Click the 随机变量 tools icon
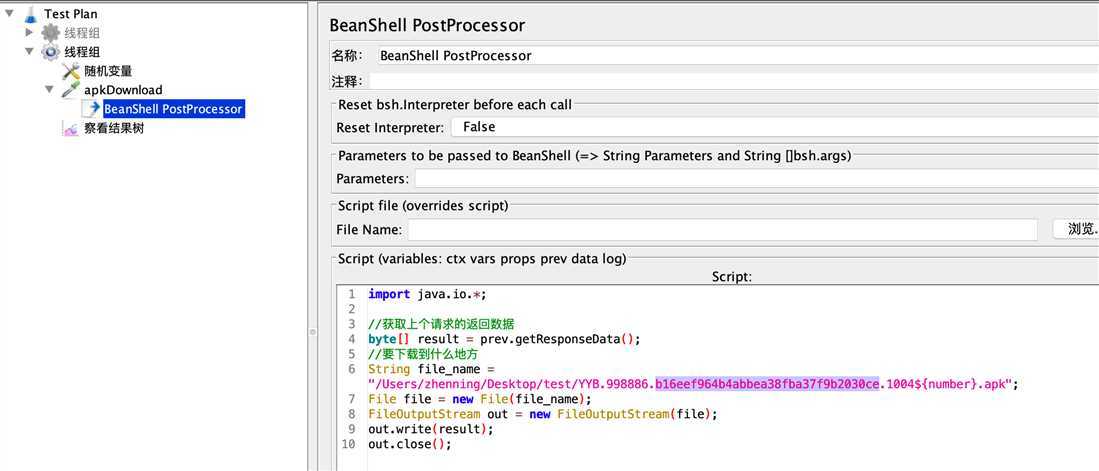 click(71, 70)
